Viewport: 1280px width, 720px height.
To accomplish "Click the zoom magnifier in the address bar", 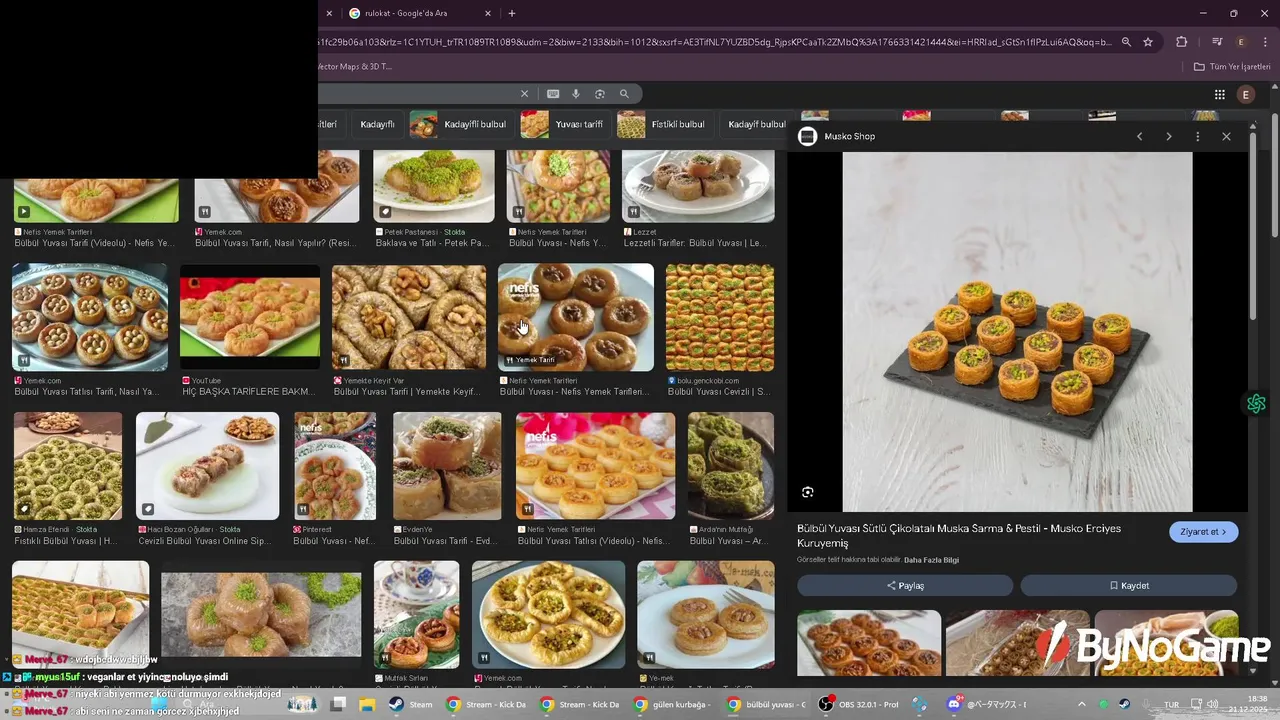I will tap(1126, 42).
